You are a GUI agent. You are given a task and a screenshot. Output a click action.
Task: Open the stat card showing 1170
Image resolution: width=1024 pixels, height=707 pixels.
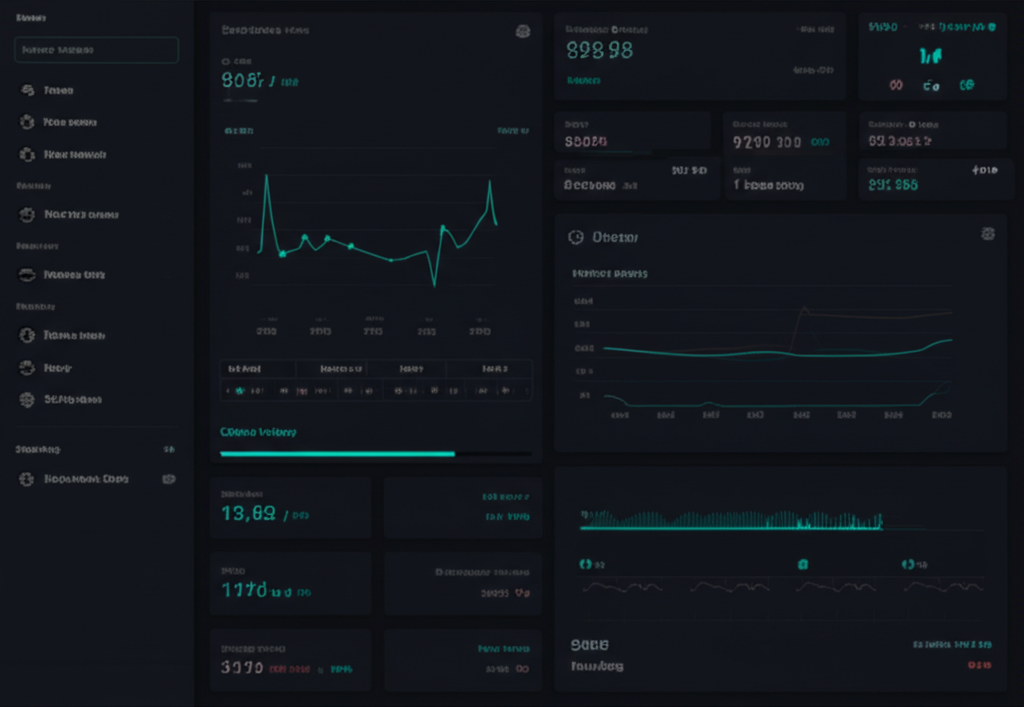click(x=290, y=583)
